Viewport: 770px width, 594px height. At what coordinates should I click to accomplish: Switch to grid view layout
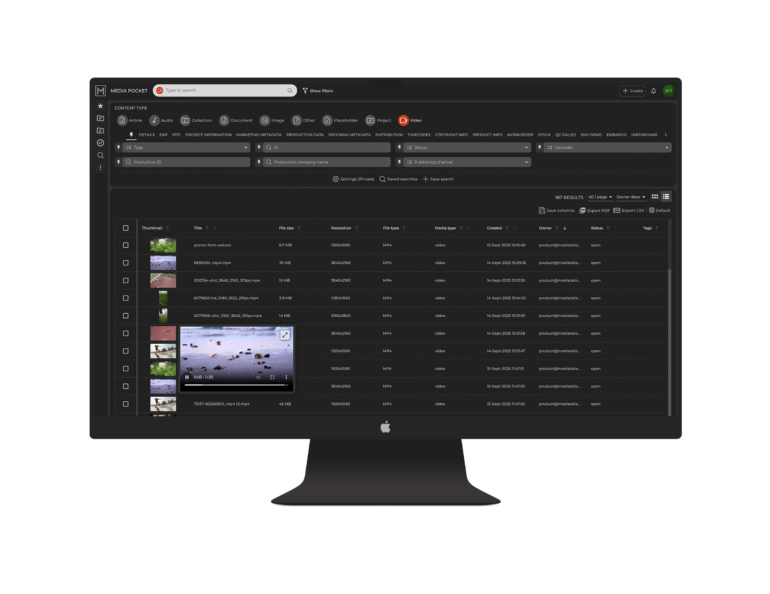pos(655,197)
